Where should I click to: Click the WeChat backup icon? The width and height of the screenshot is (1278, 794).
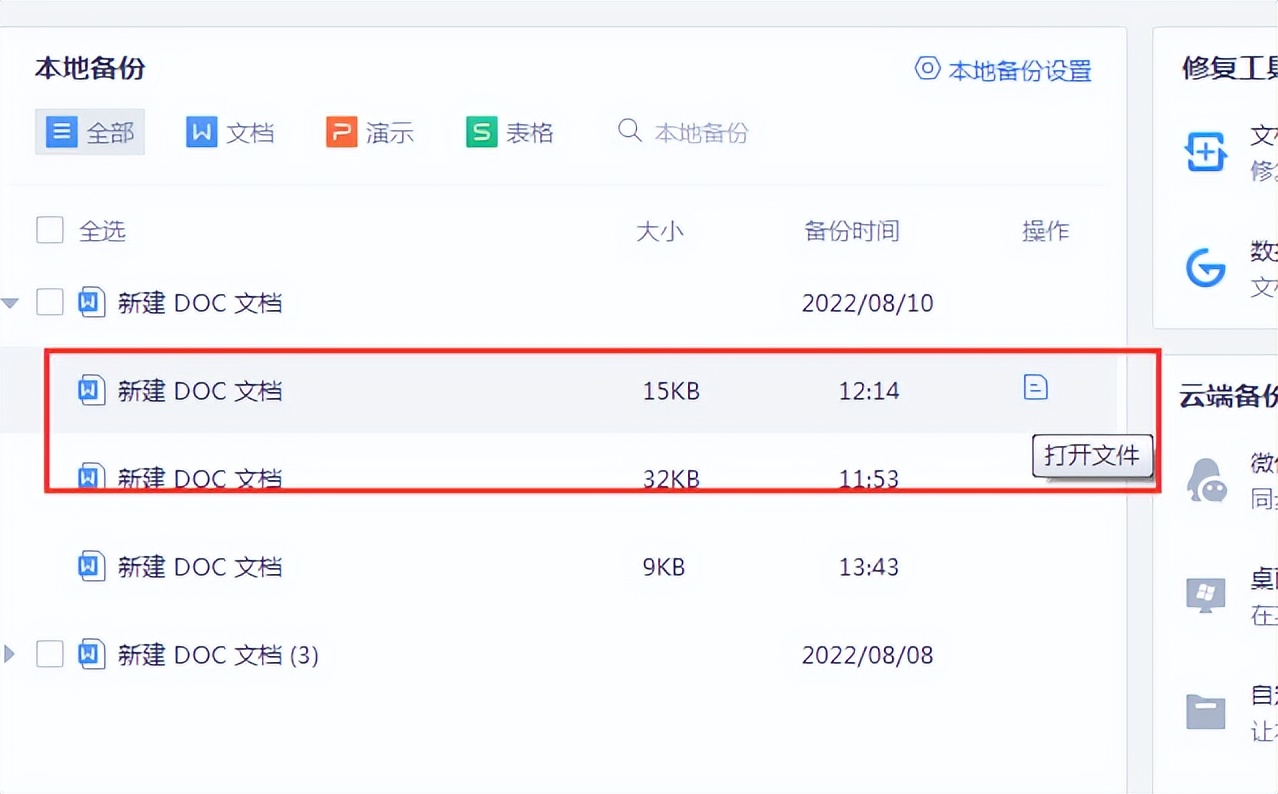pyautogui.click(x=1206, y=479)
